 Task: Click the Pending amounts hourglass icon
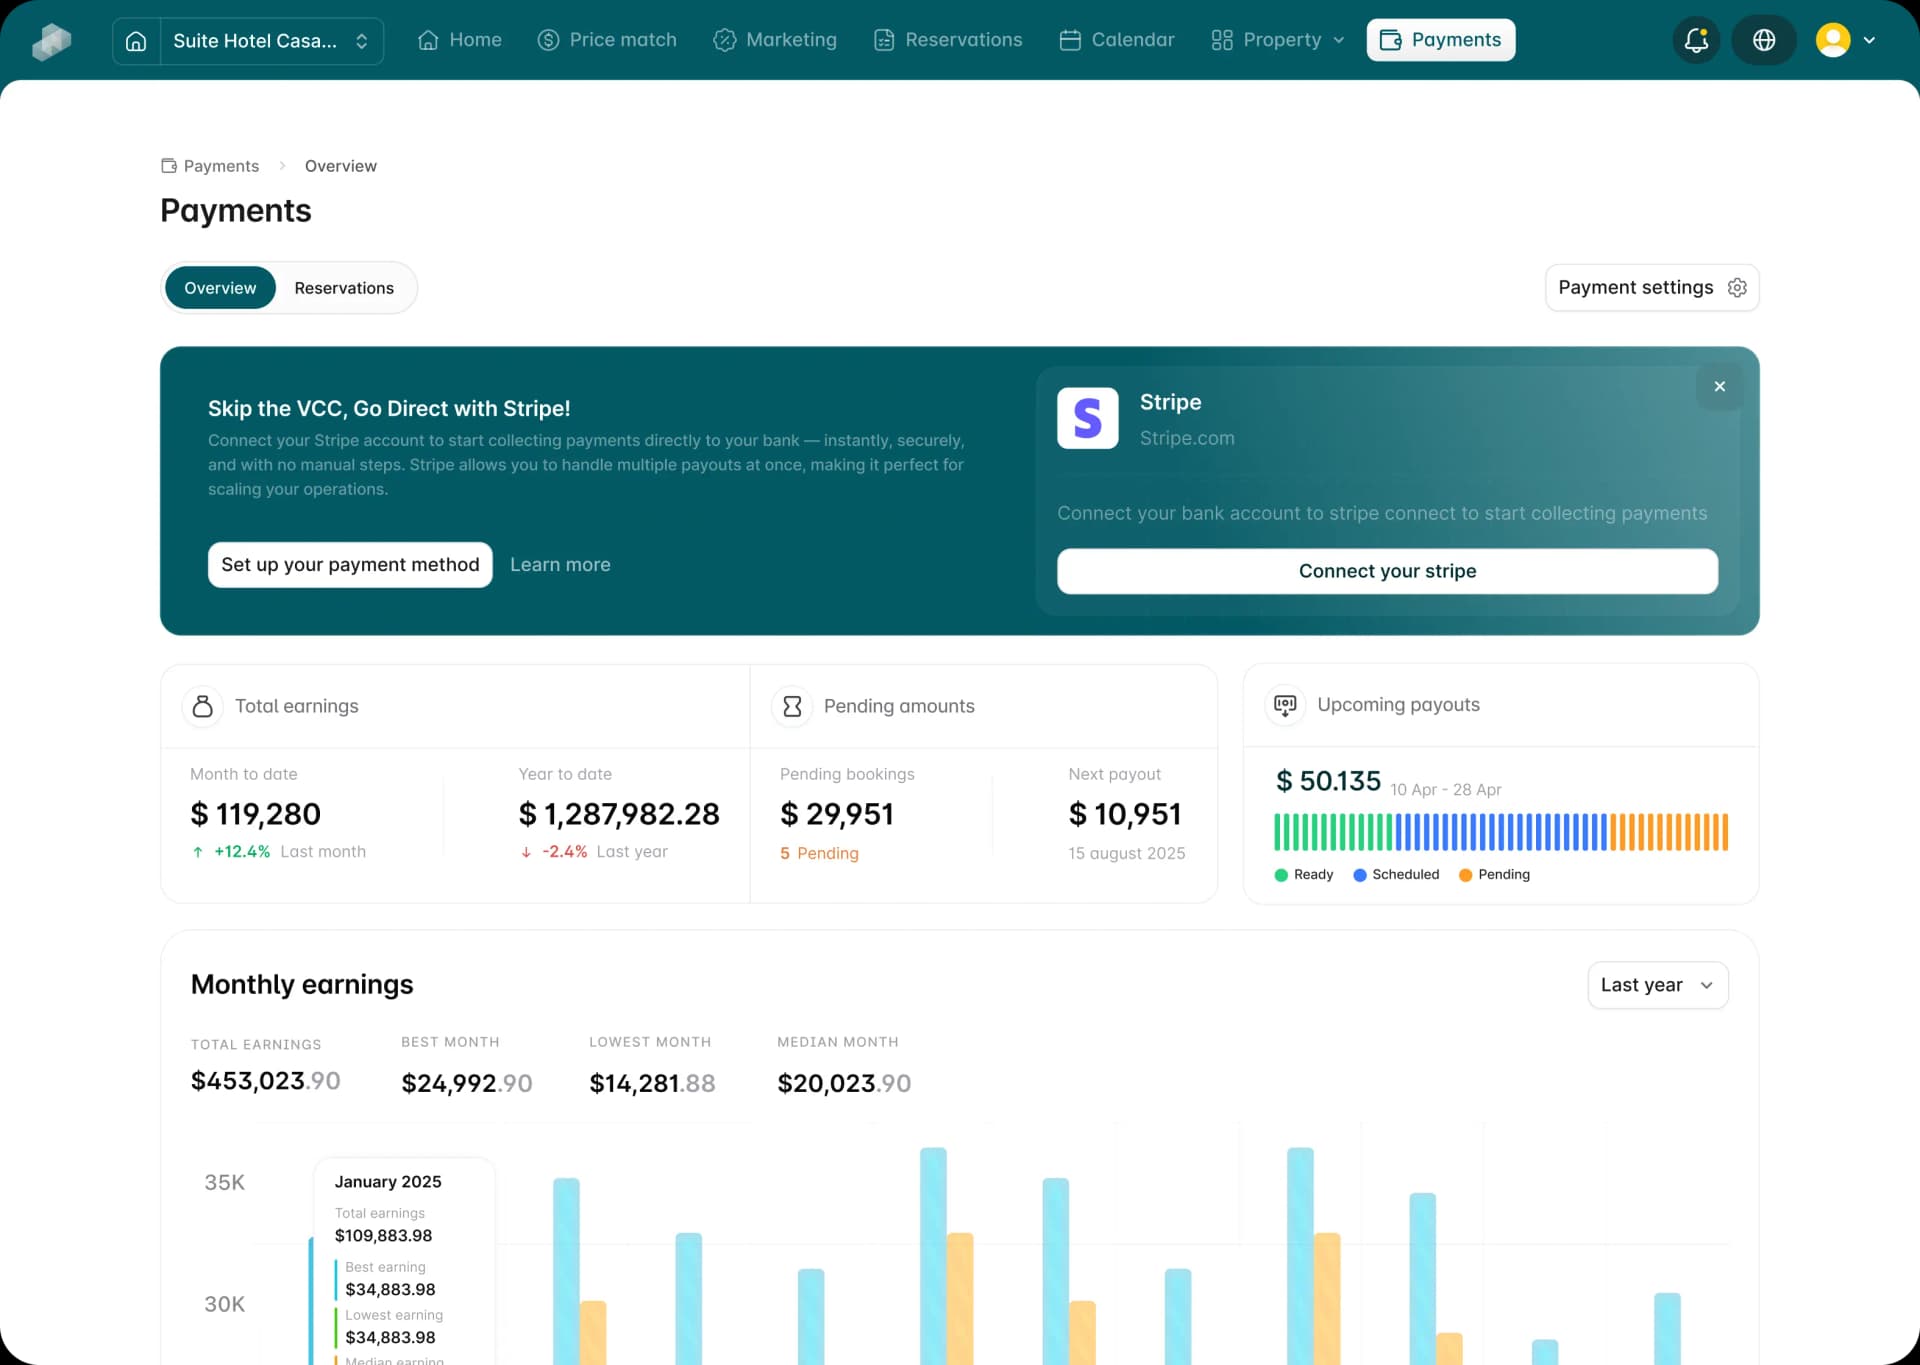792,706
